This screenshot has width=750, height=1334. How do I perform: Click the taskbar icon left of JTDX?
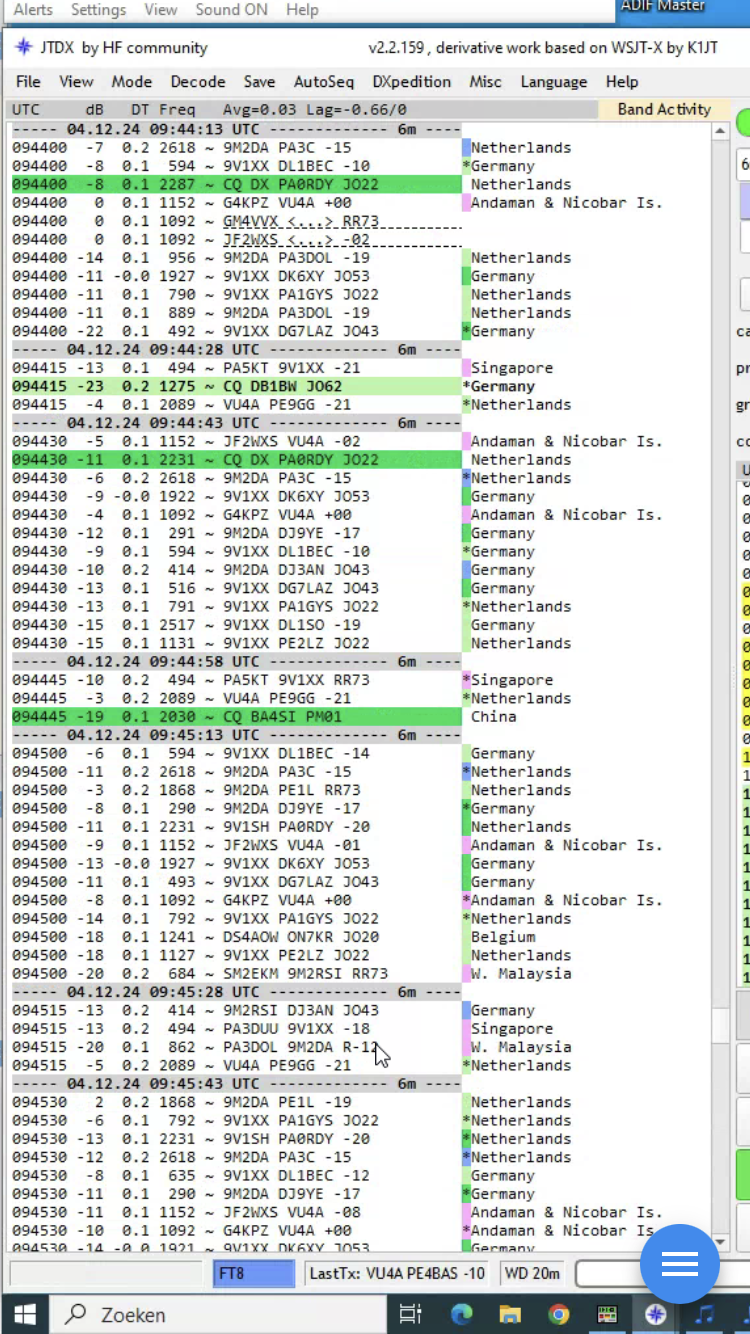click(x=608, y=1314)
